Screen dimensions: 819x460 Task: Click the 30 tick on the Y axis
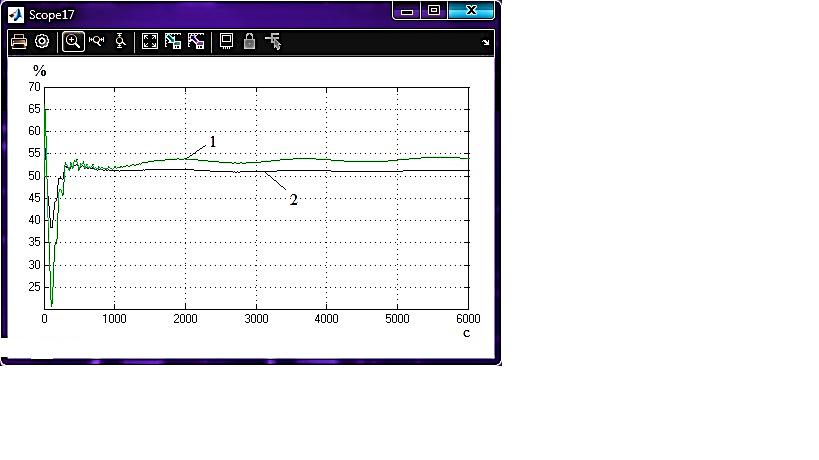click(x=34, y=265)
